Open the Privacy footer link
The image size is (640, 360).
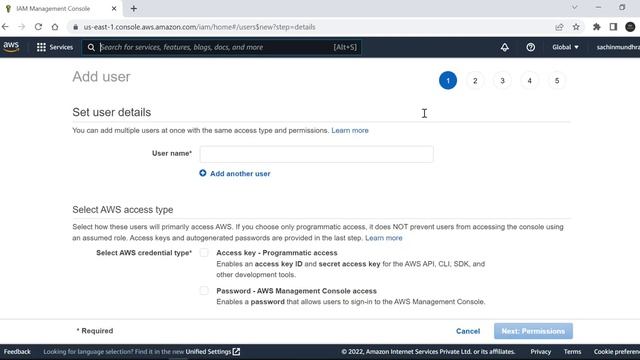coord(540,351)
